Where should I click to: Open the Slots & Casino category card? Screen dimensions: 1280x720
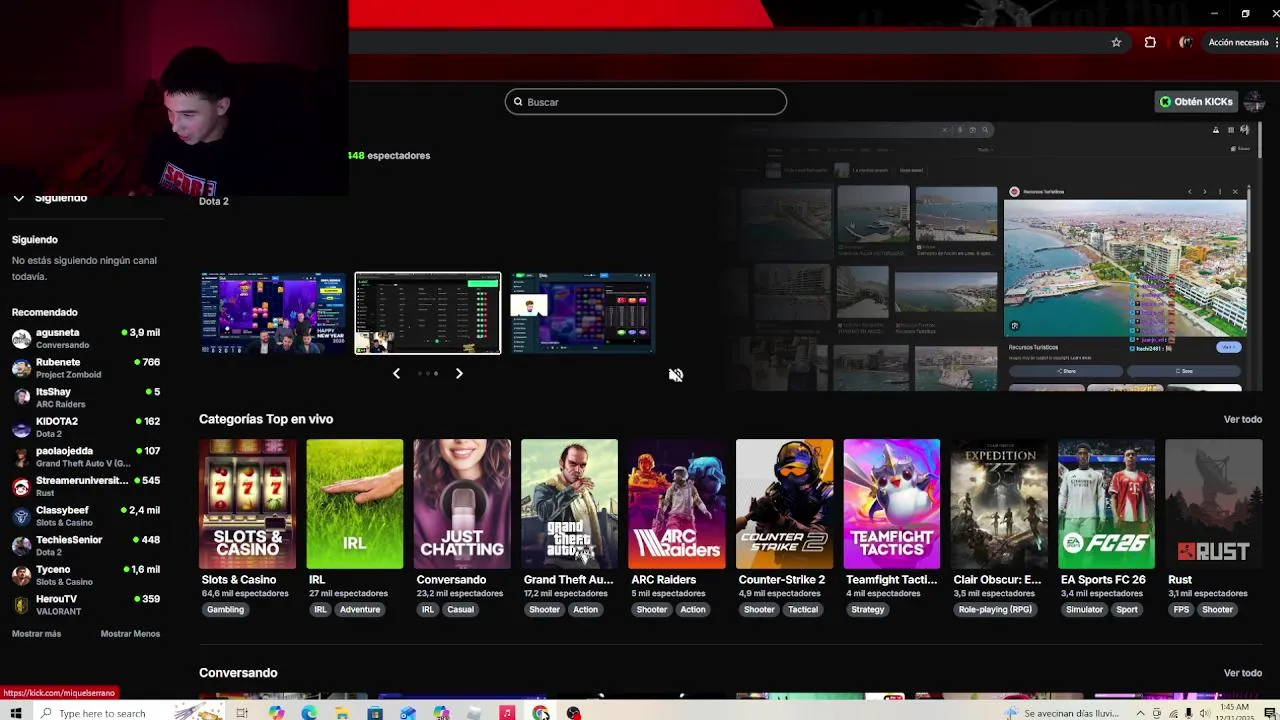coord(247,504)
